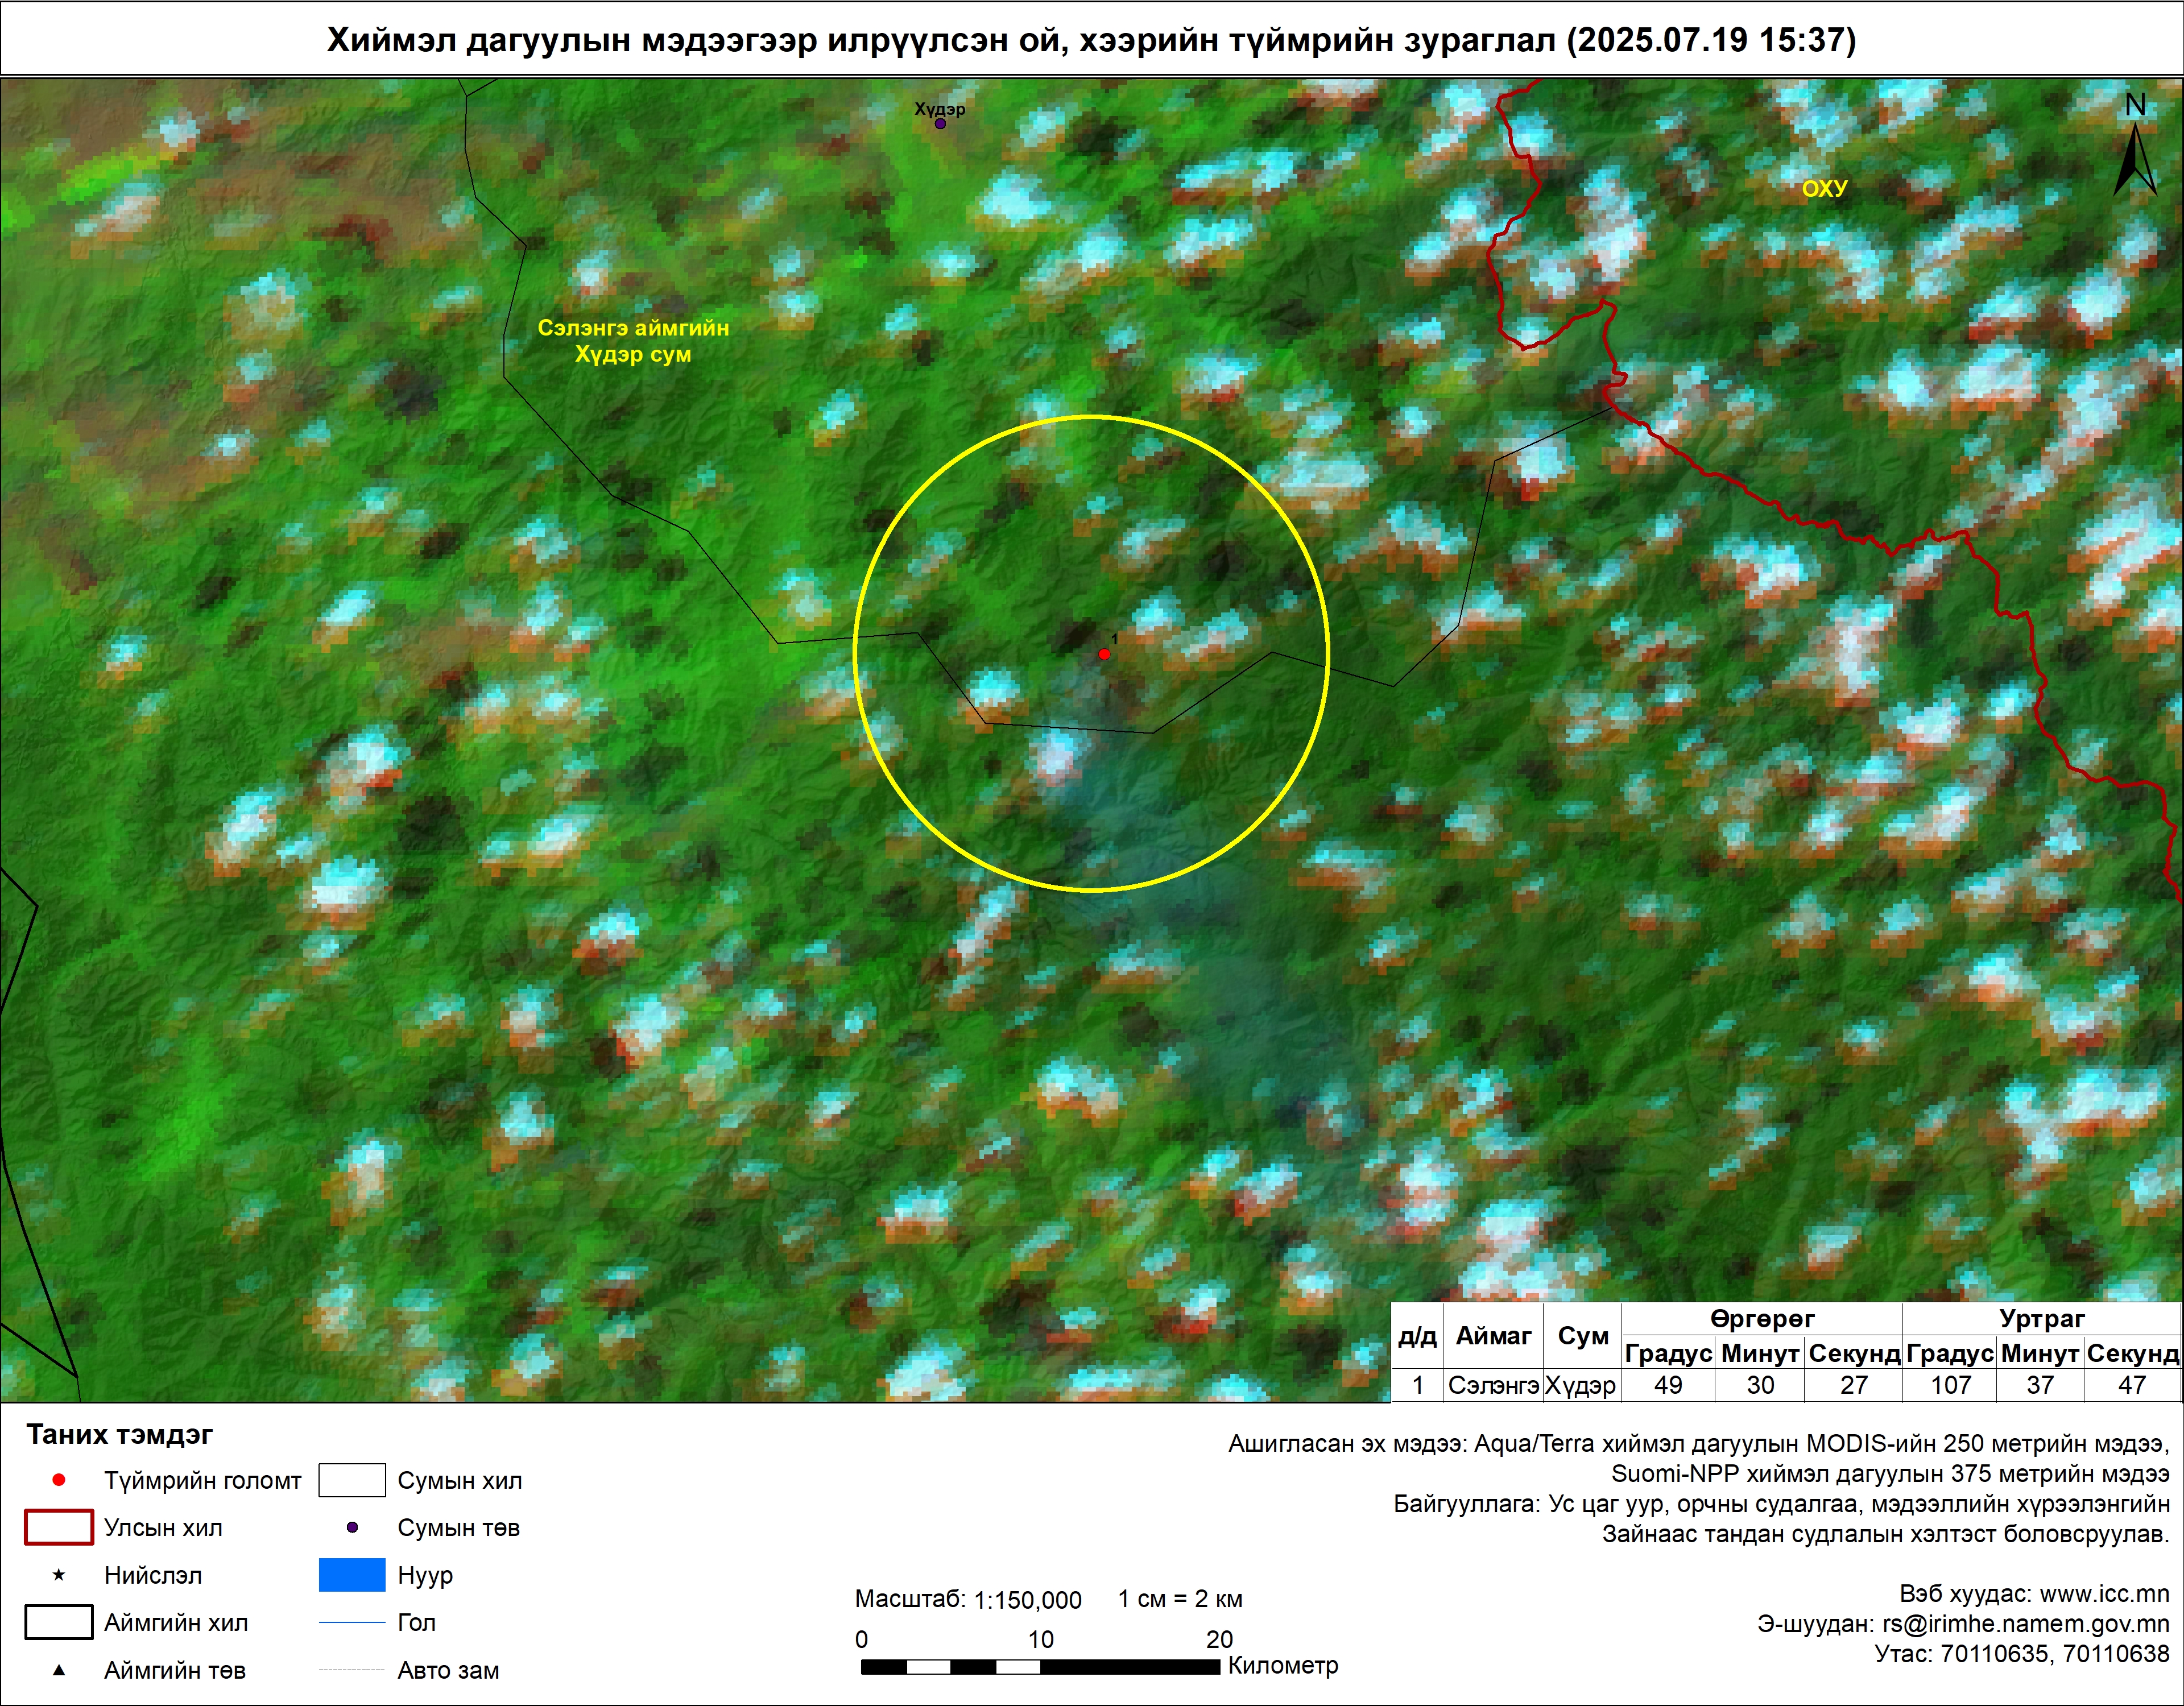Click the Сэлэнгэ аймгийн Хүдэр сум label
The height and width of the screenshot is (1706, 2184).
(x=633, y=341)
